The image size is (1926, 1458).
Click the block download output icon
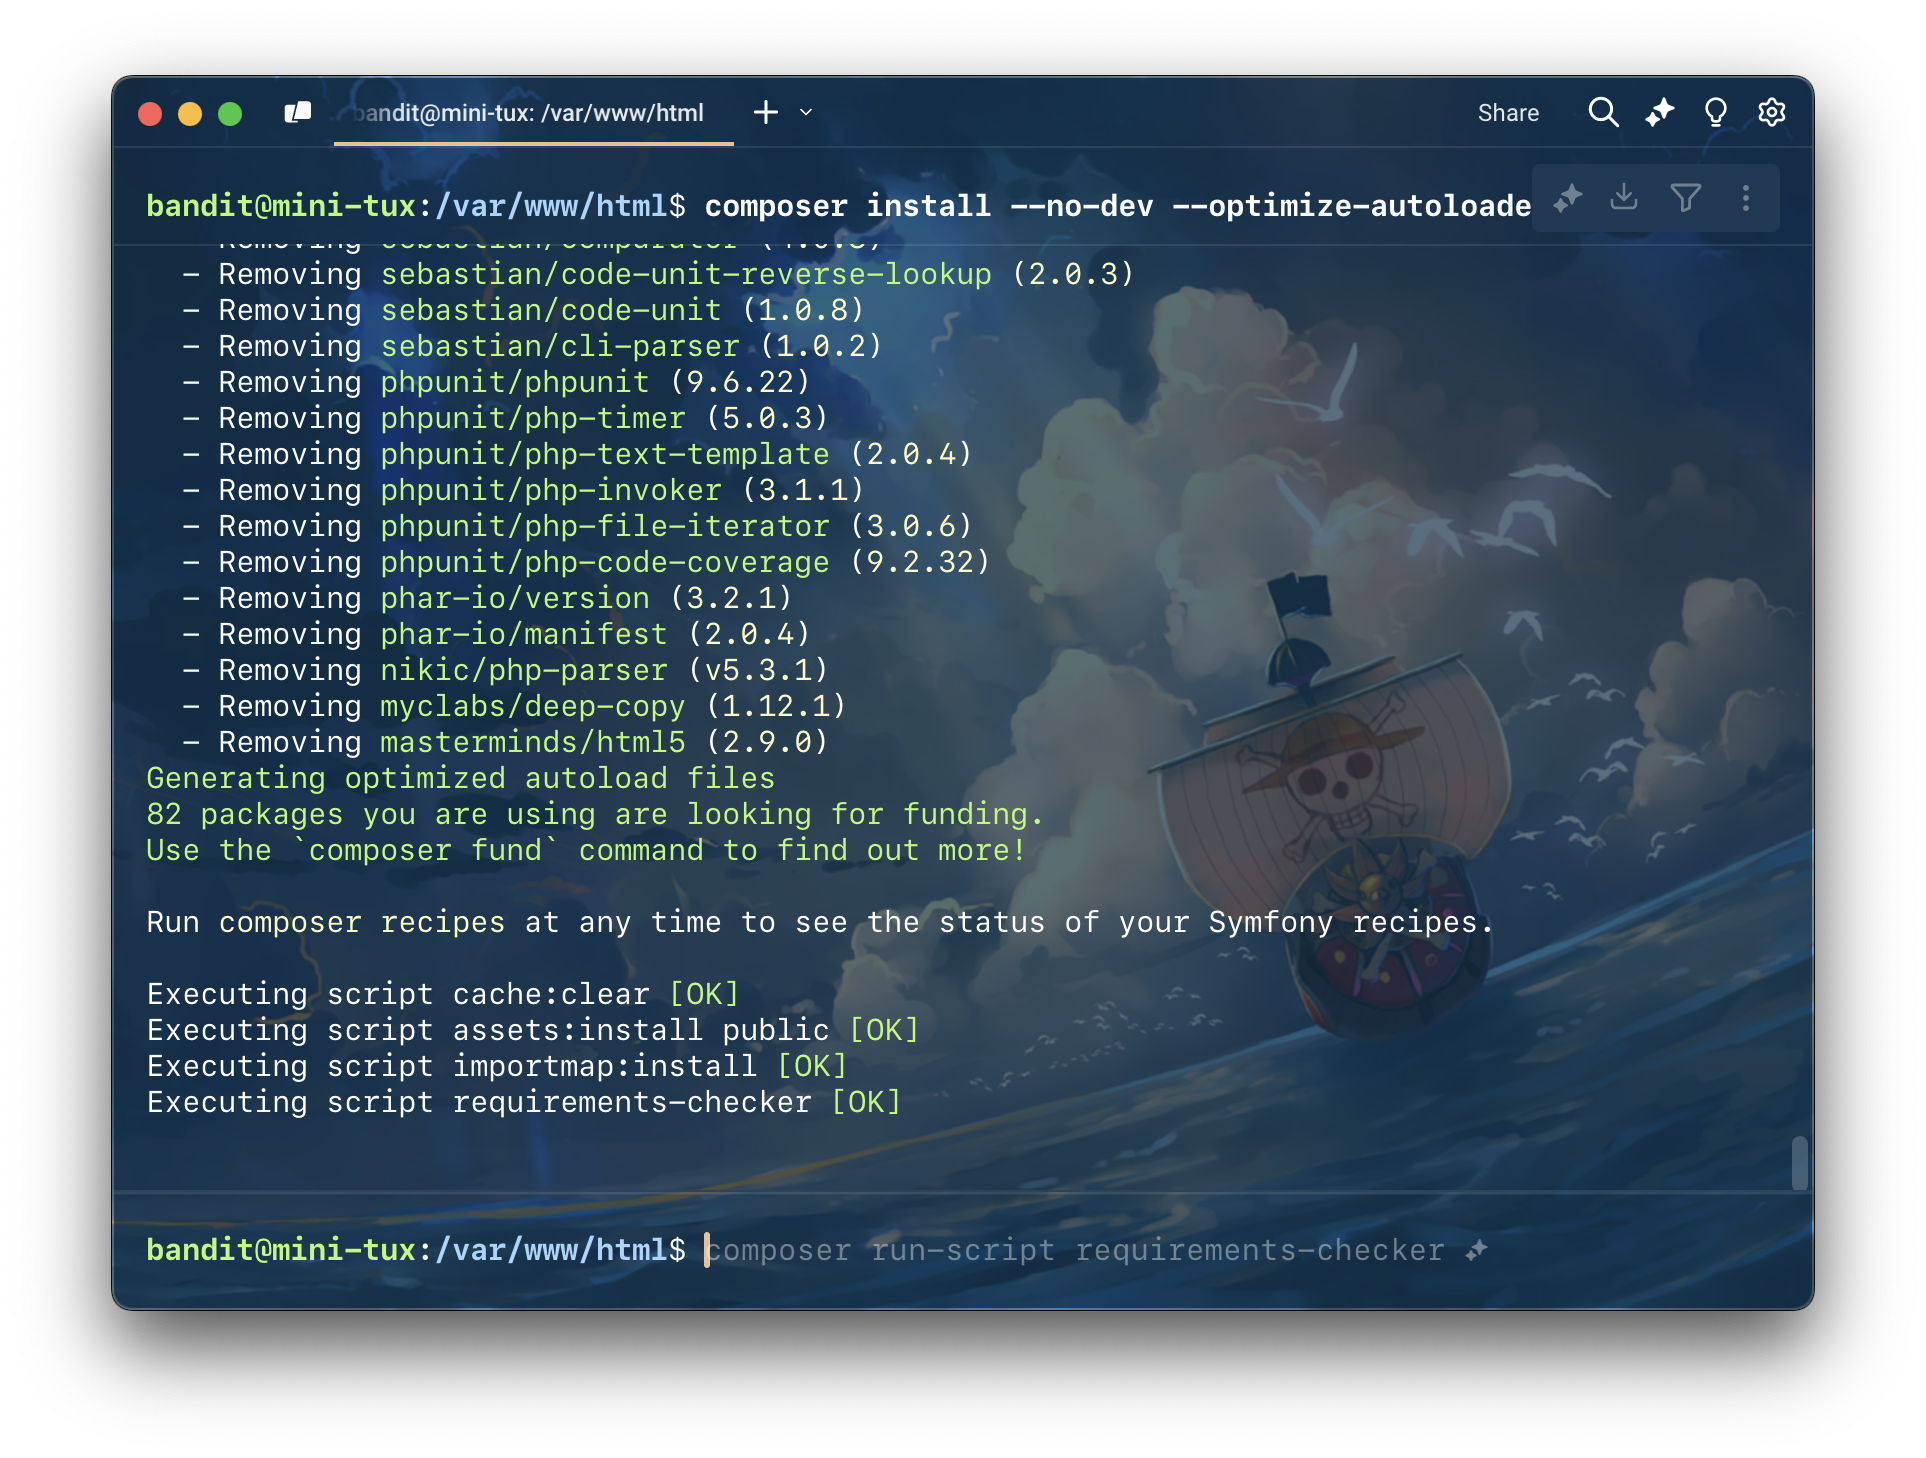(x=1624, y=197)
